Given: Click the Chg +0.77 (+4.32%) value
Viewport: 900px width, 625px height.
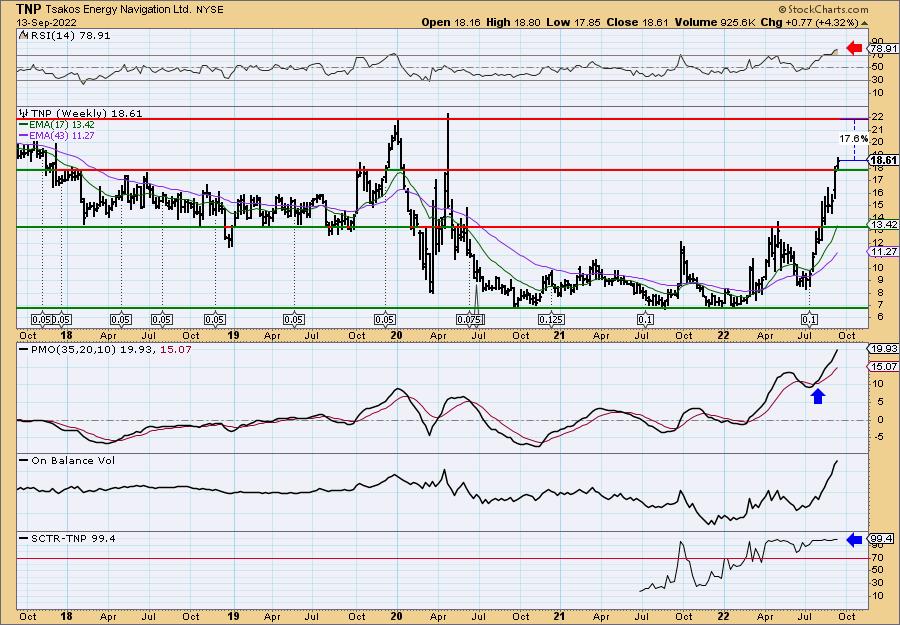Looking at the screenshot, I should coord(809,22).
